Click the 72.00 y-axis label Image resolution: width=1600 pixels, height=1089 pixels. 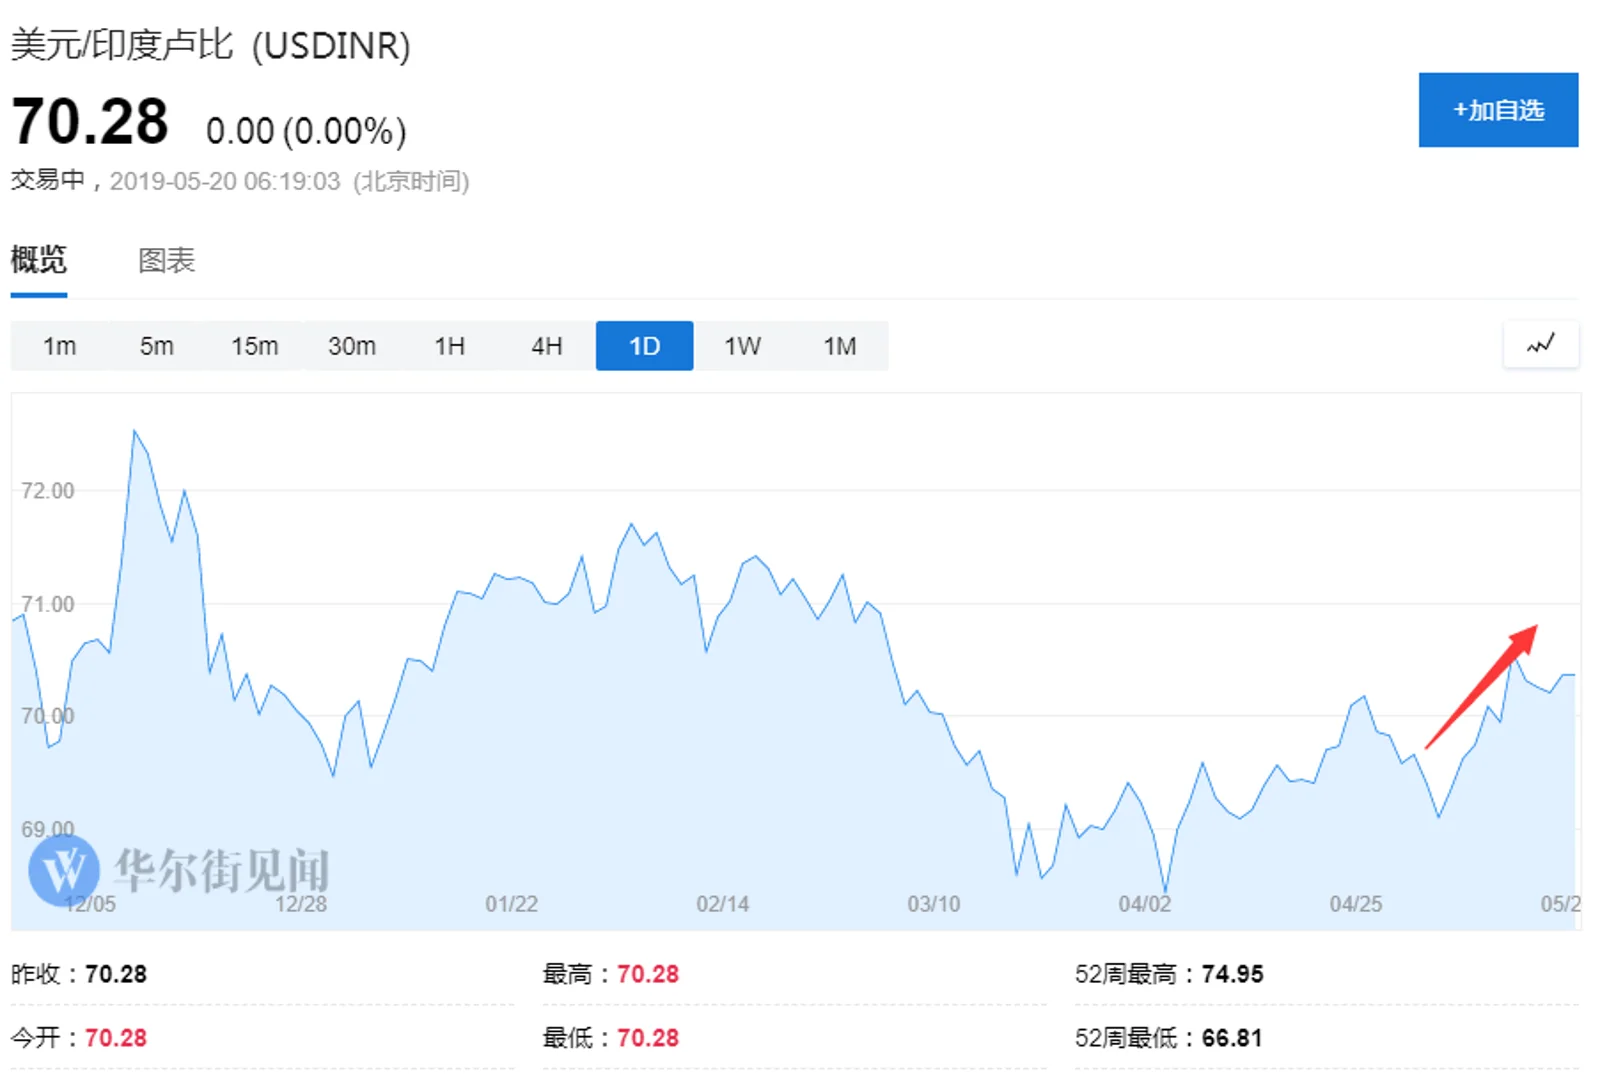point(48,490)
